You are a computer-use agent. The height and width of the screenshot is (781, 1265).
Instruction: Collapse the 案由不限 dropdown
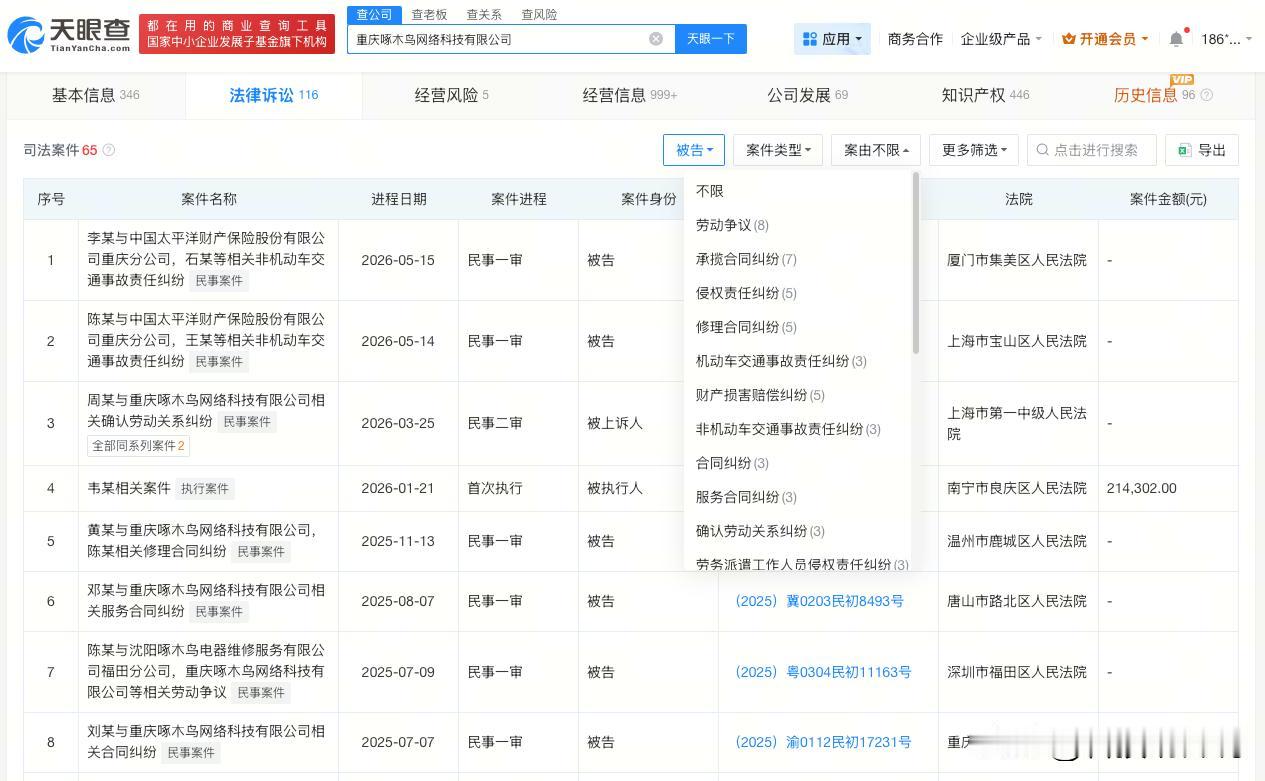(876, 150)
